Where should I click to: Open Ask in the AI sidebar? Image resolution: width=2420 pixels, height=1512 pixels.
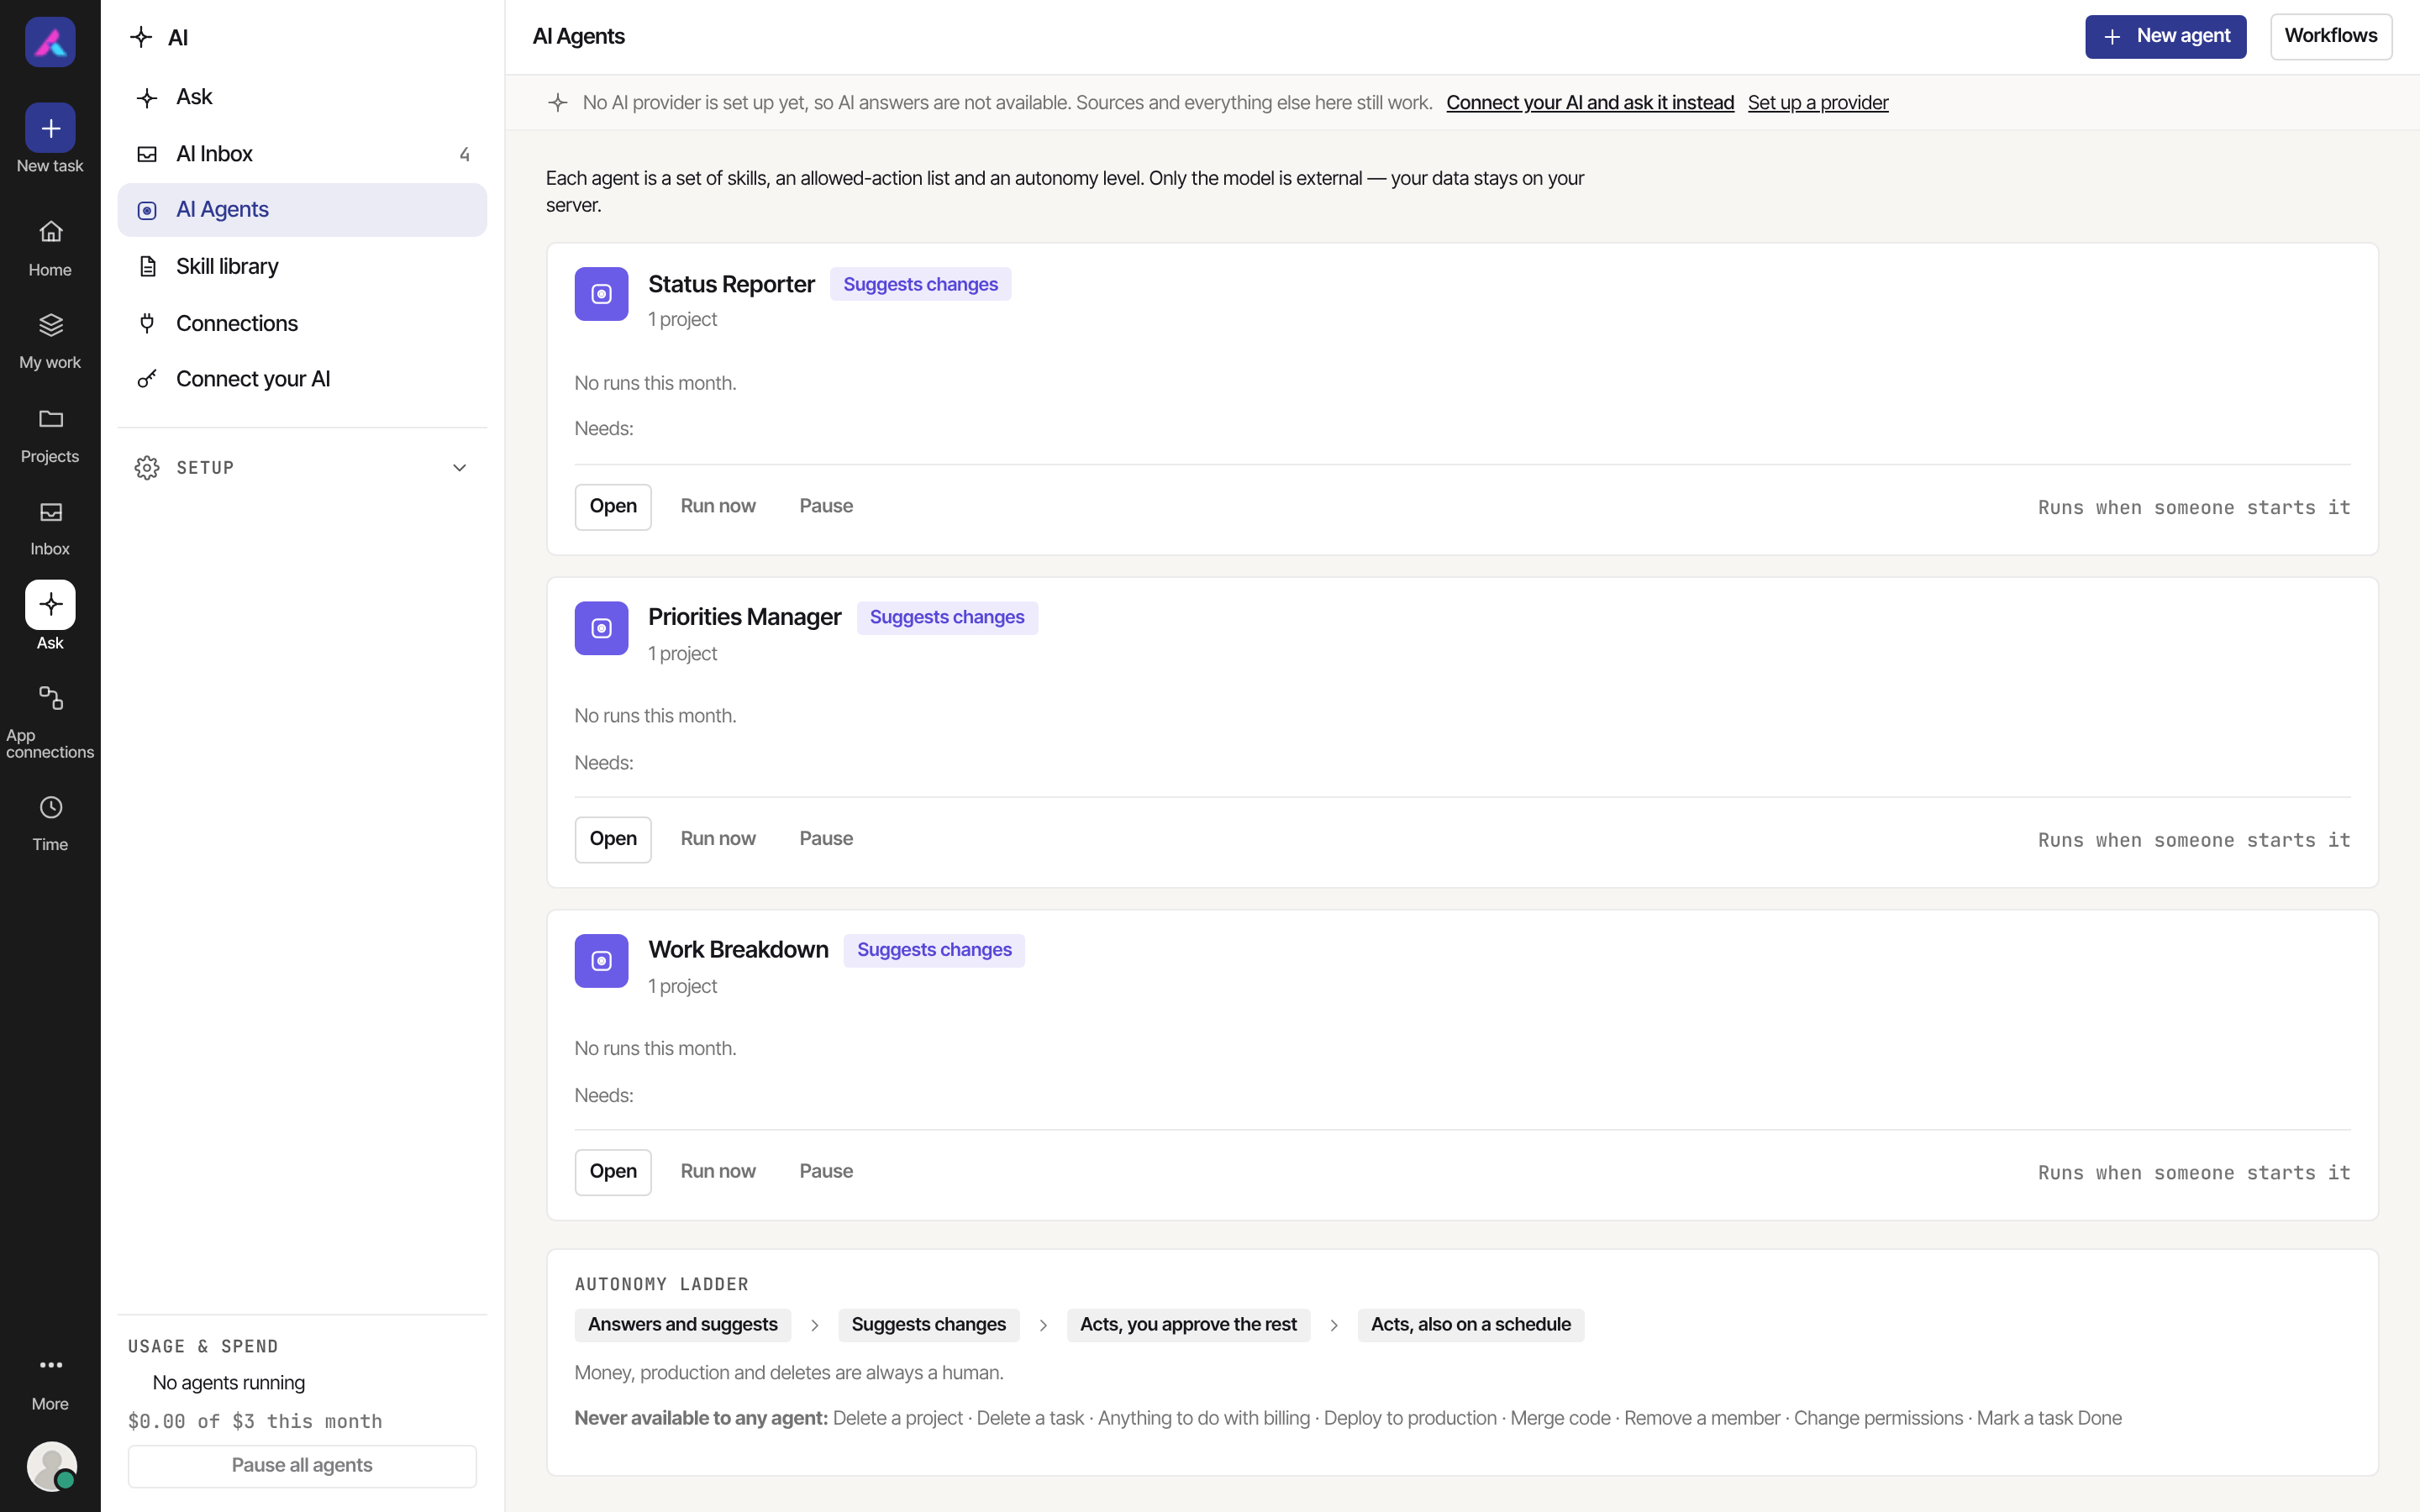pos(302,97)
